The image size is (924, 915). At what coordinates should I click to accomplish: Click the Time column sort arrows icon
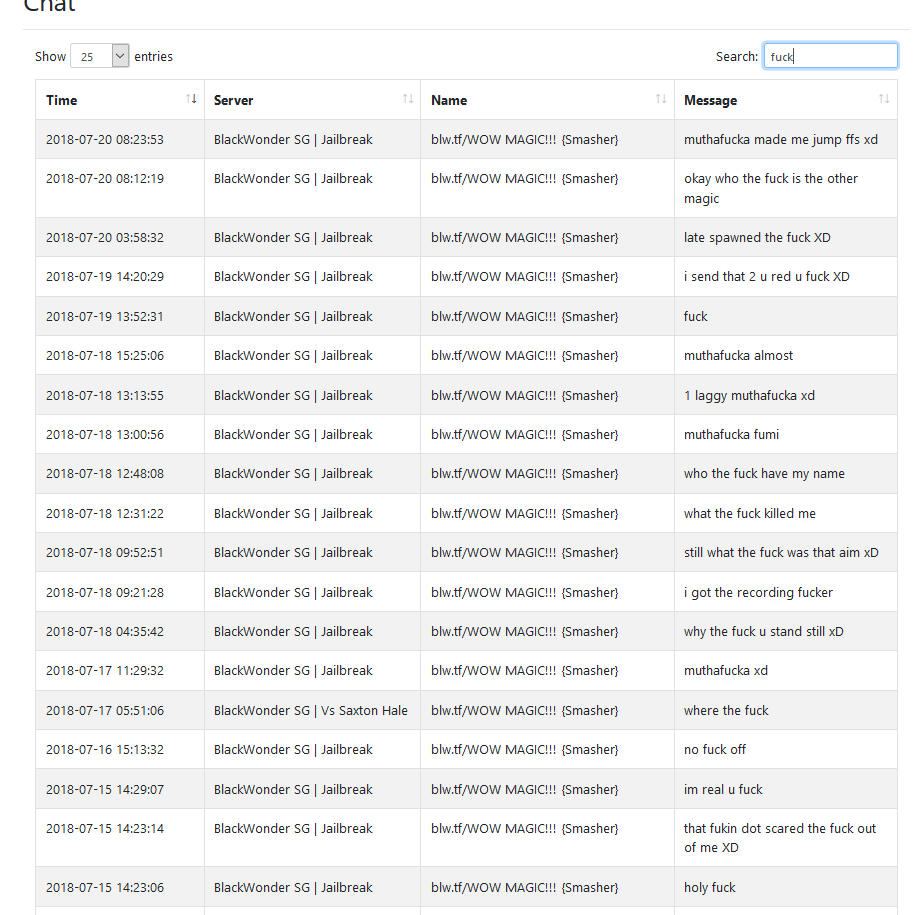tap(191, 99)
